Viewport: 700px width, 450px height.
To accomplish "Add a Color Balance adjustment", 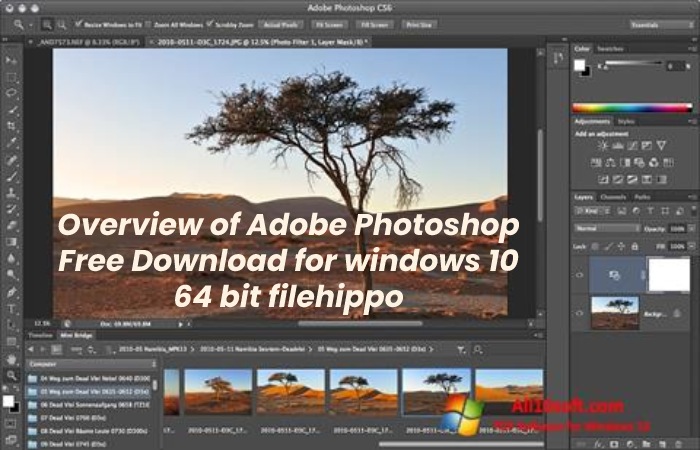I will click(610, 162).
